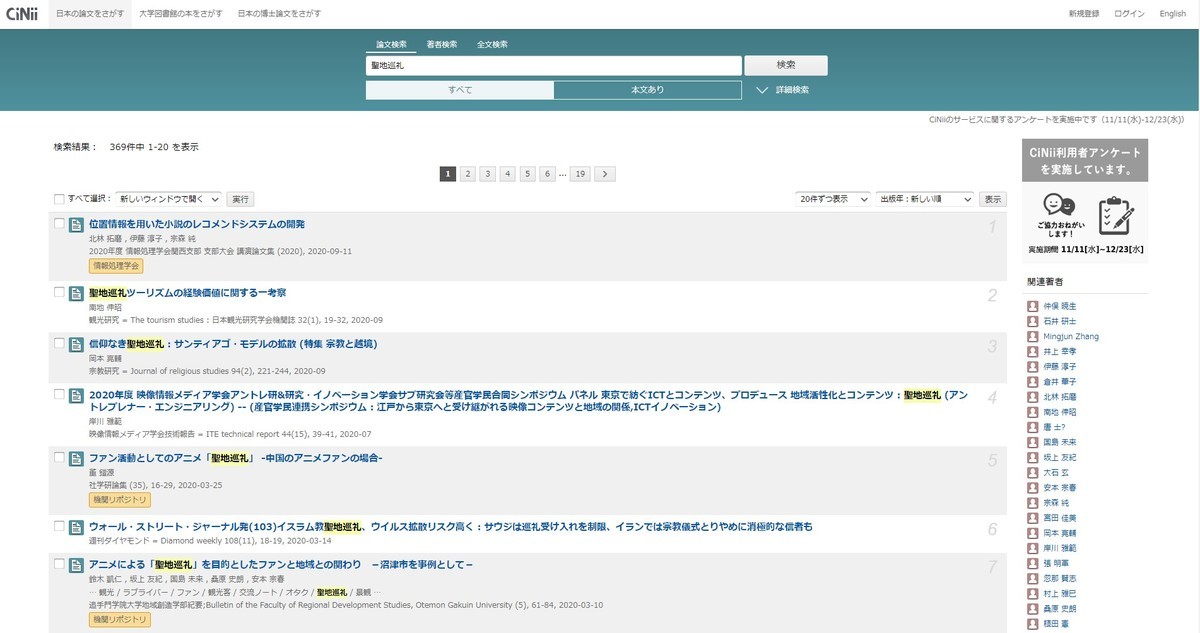Click author icon beside 国島 未来
Viewport: 1200px width, 633px height.
(1033, 442)
